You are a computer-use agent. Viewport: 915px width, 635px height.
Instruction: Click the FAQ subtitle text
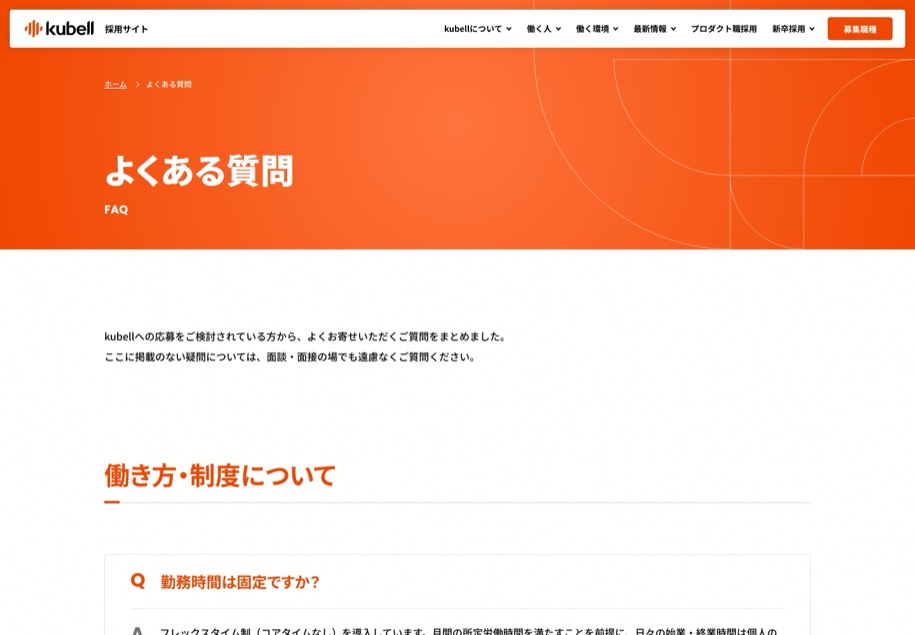116,210
